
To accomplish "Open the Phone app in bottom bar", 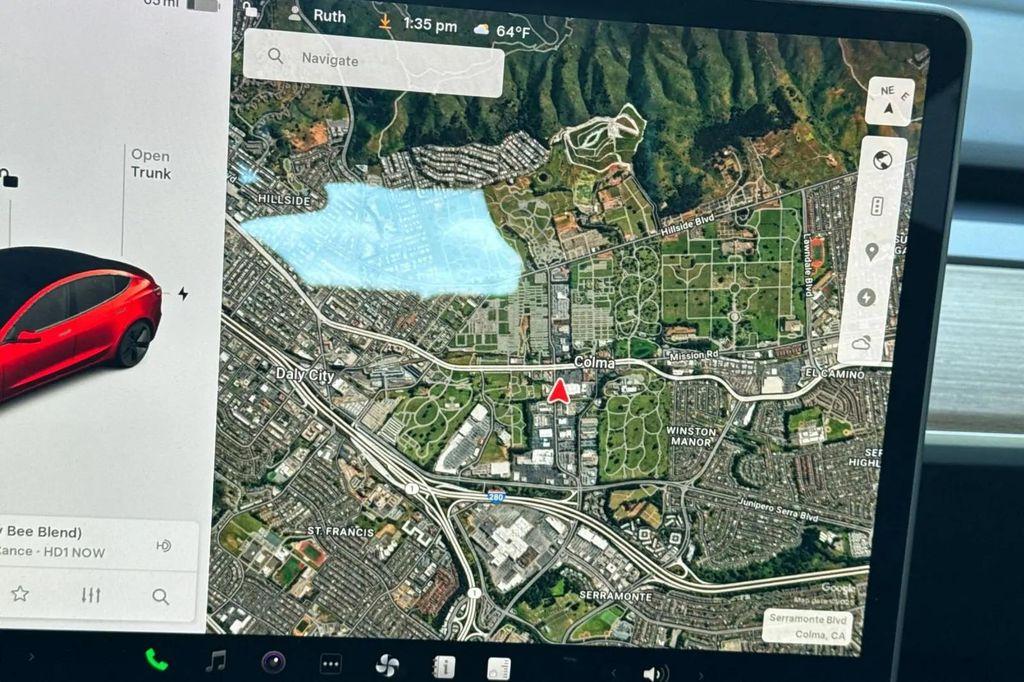I will [156, 659].
